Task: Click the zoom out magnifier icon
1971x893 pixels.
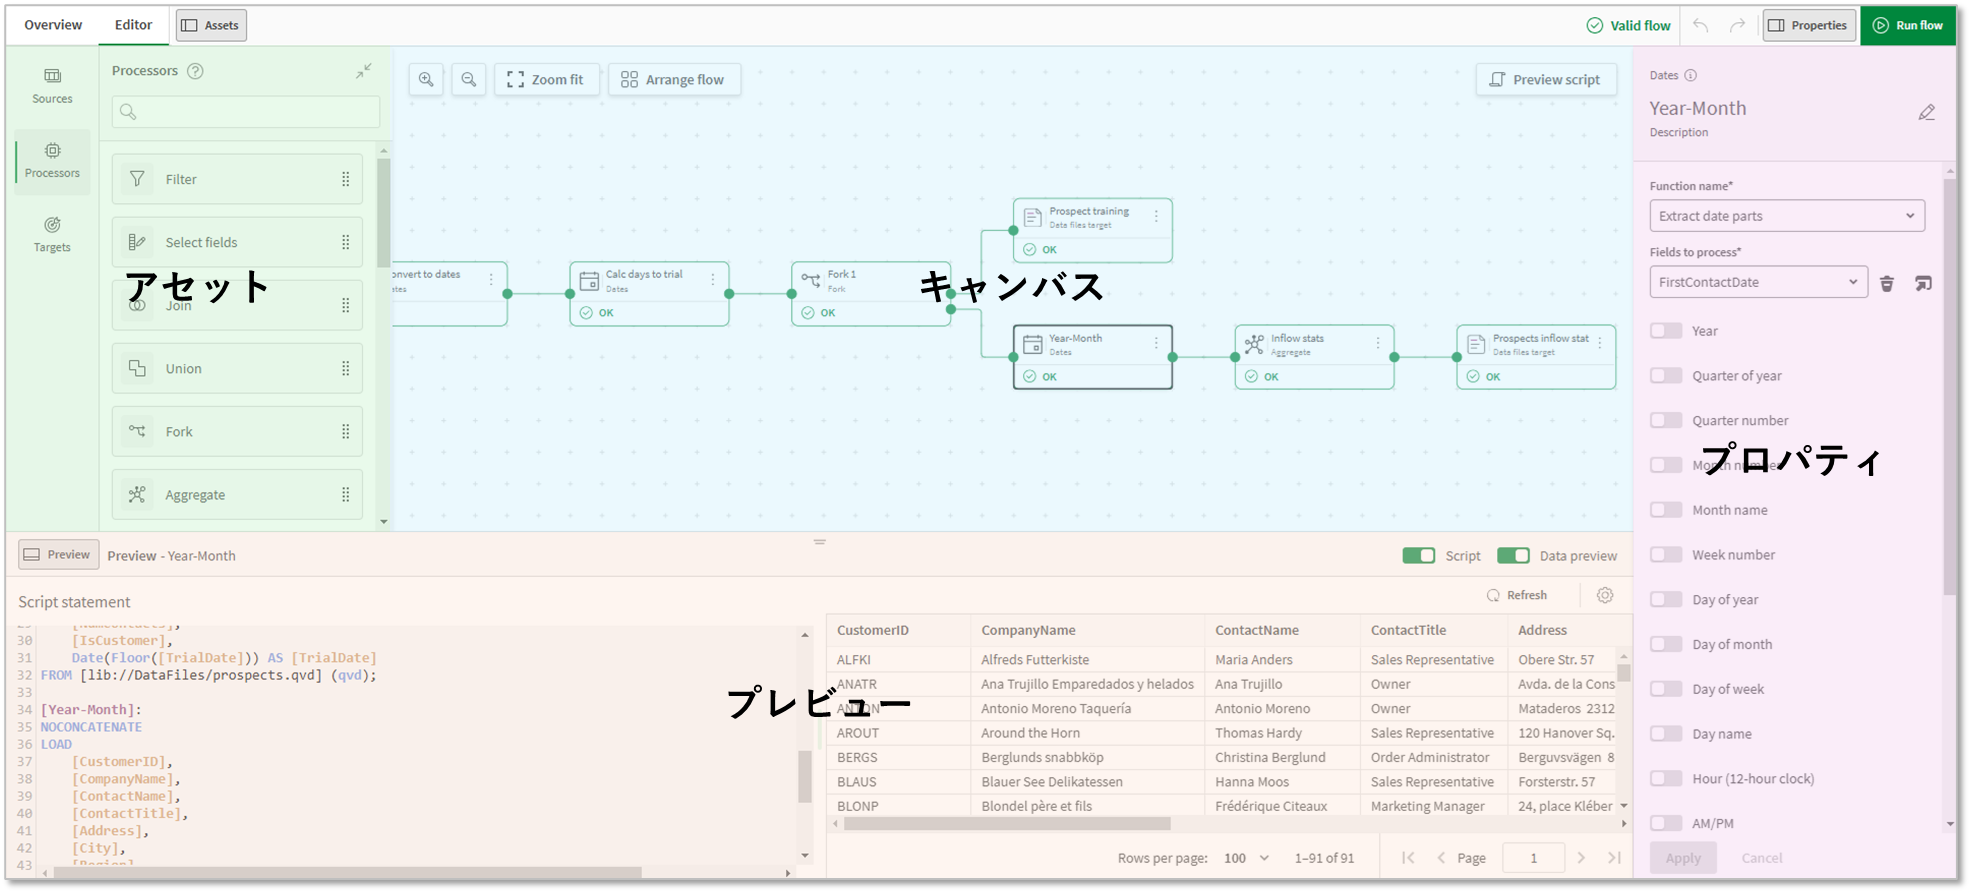Action: [x=468, y=79]
